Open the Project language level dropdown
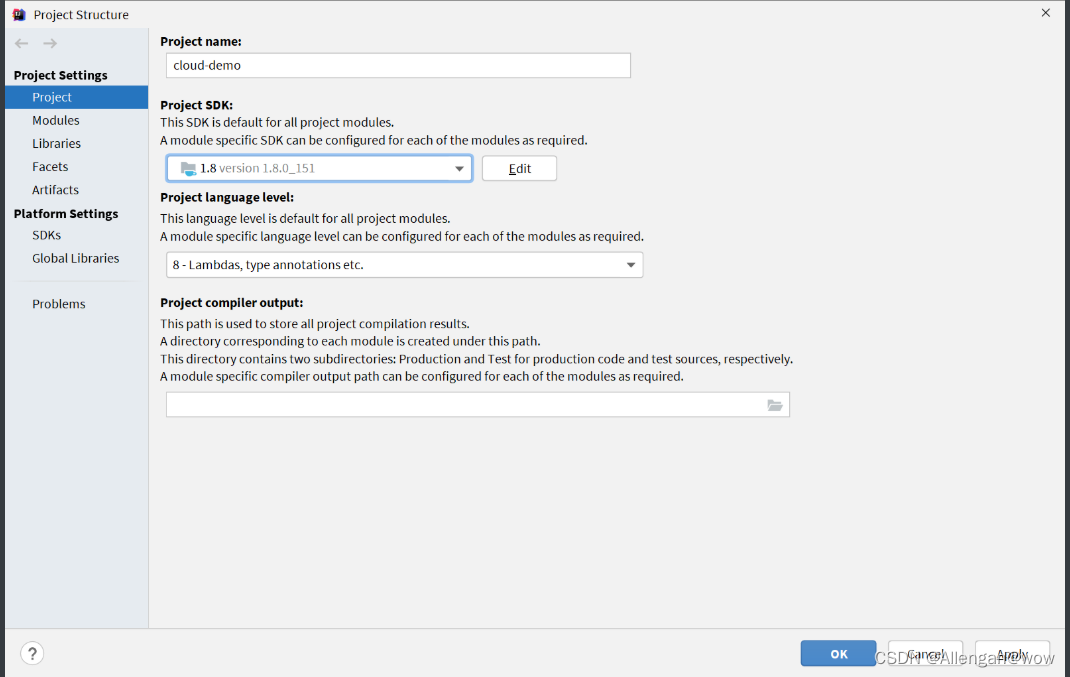 405,265
